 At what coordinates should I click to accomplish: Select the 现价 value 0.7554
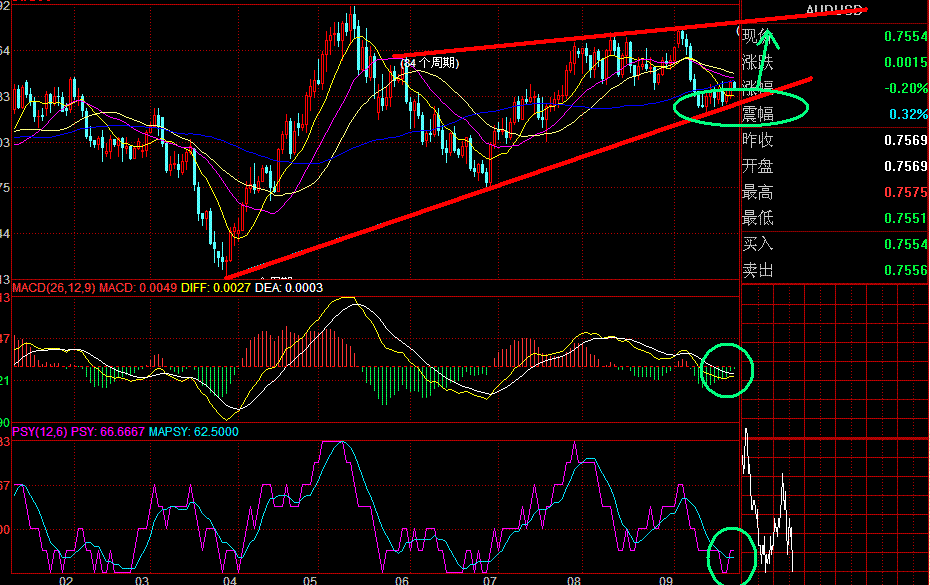(906, 36)
